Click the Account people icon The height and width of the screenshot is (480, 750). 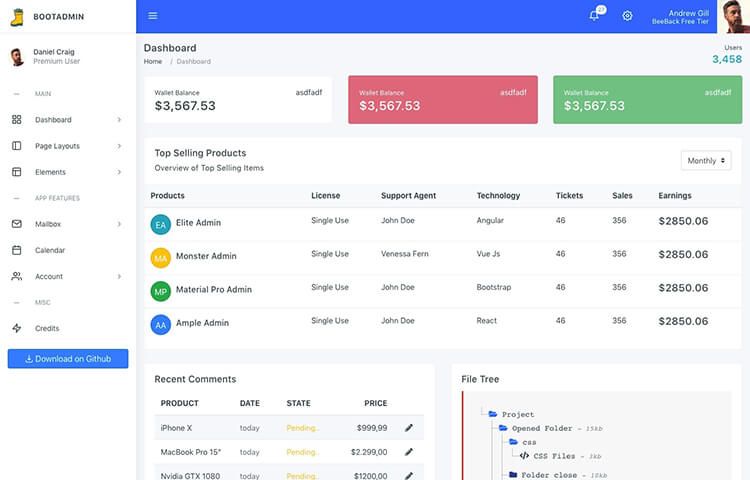tap(17, 276)
